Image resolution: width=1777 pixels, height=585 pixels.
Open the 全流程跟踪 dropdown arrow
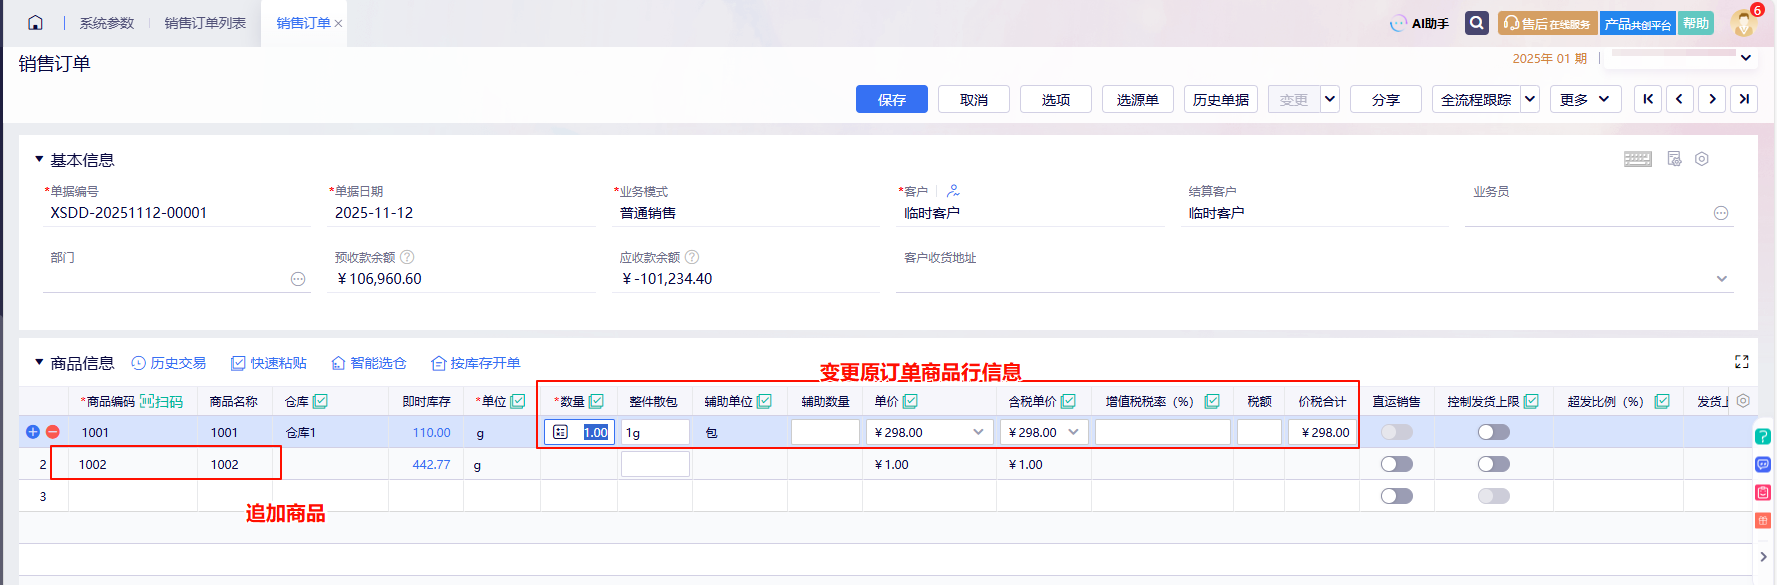pos(1530,99)
